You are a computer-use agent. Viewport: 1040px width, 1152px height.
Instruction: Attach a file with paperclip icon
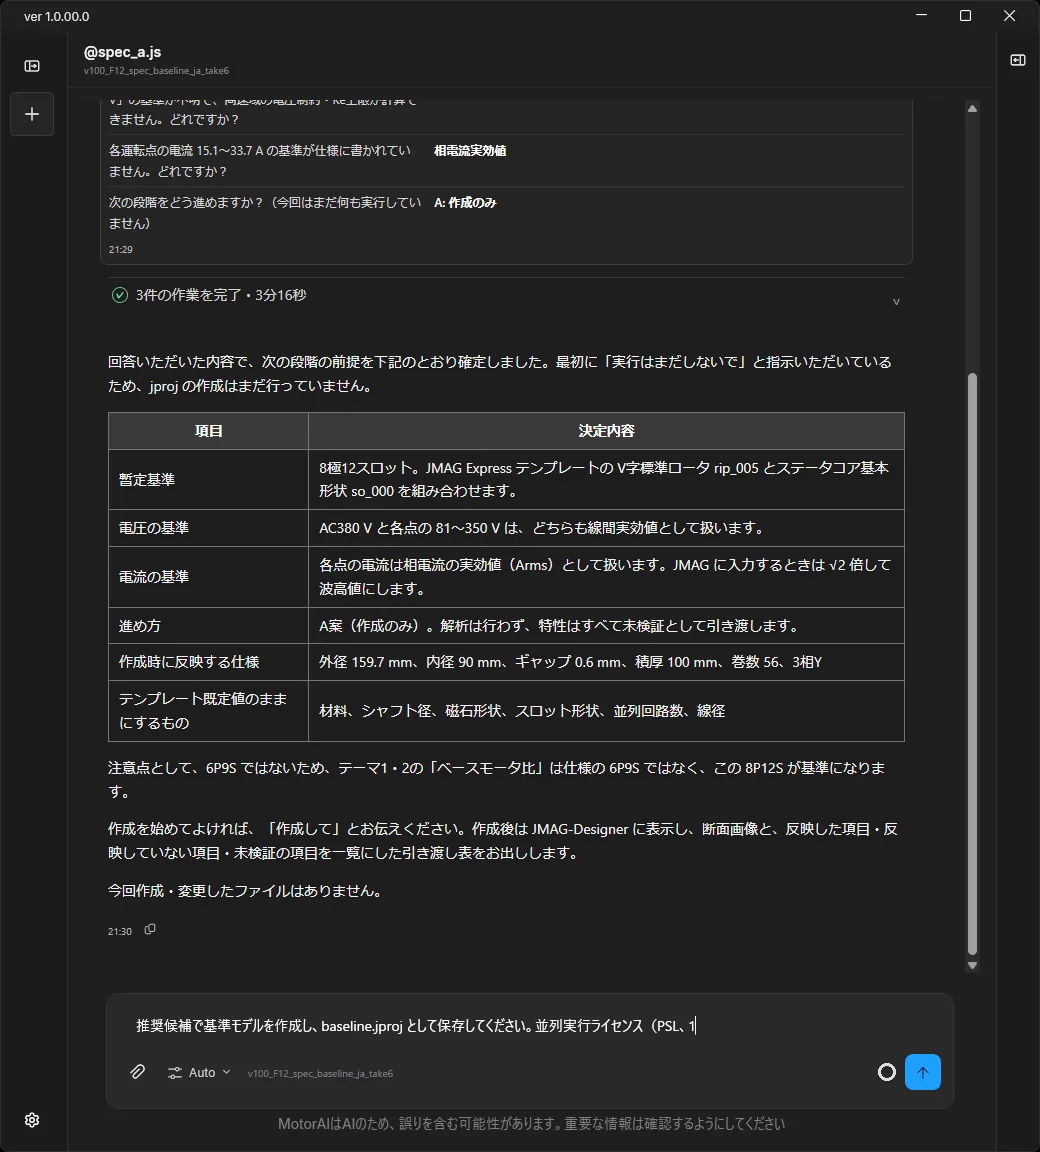pos(137,1072)
